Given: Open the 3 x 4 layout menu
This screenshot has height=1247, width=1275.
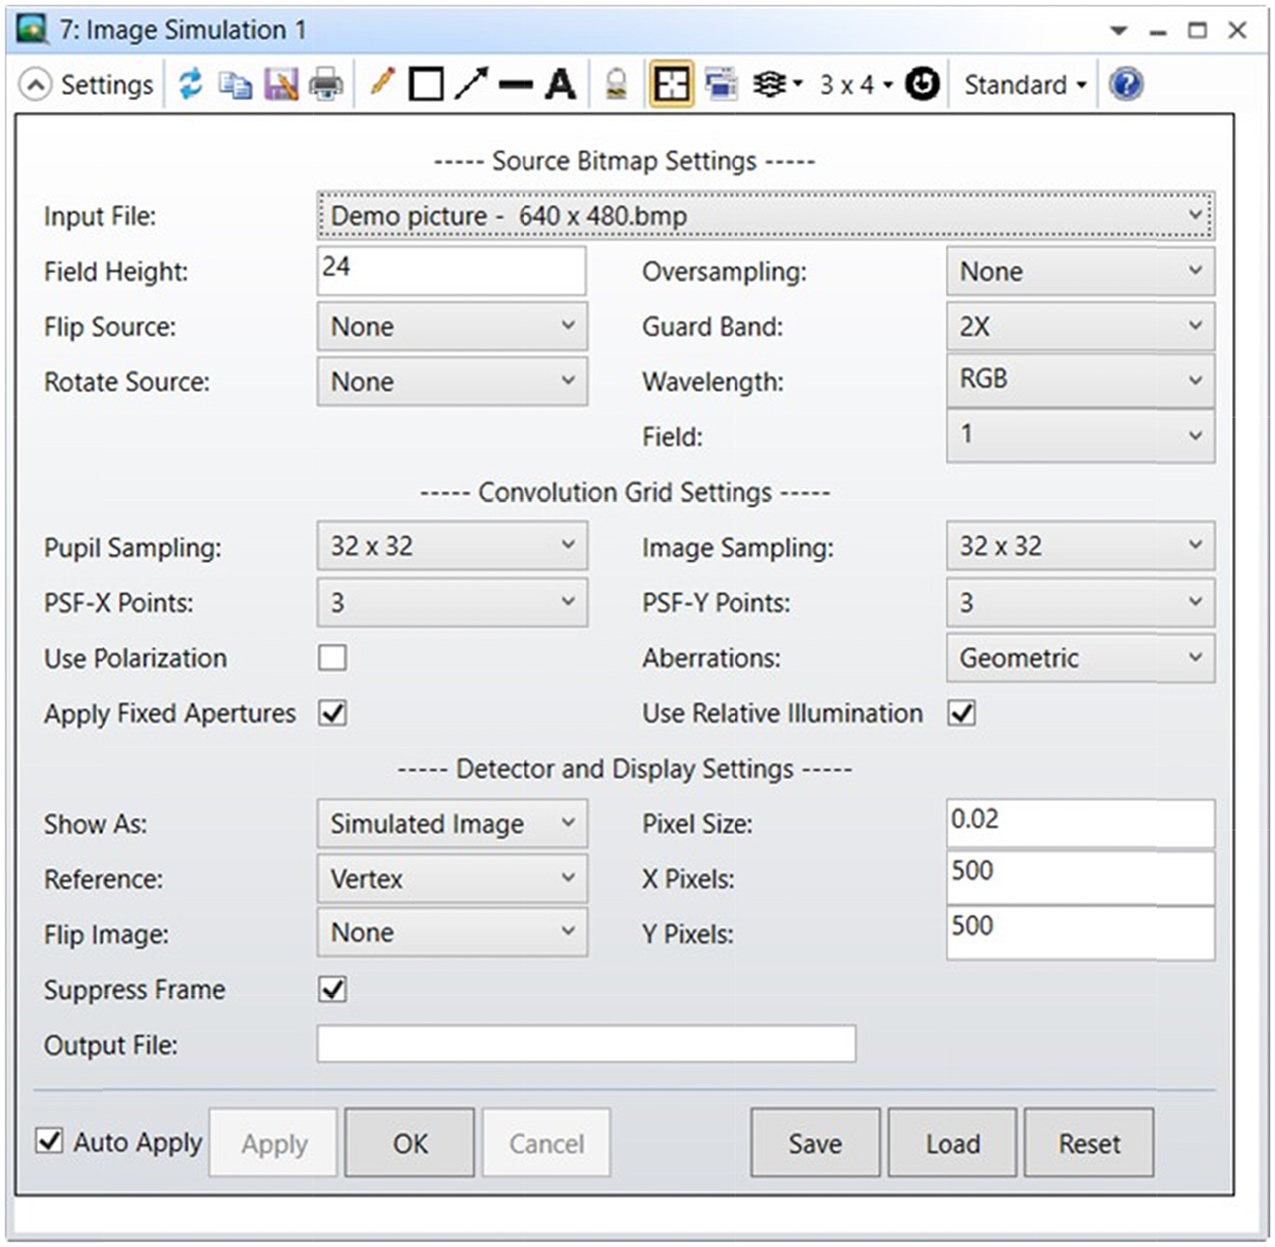Looking at the screenshot, I should coord(855,85).
